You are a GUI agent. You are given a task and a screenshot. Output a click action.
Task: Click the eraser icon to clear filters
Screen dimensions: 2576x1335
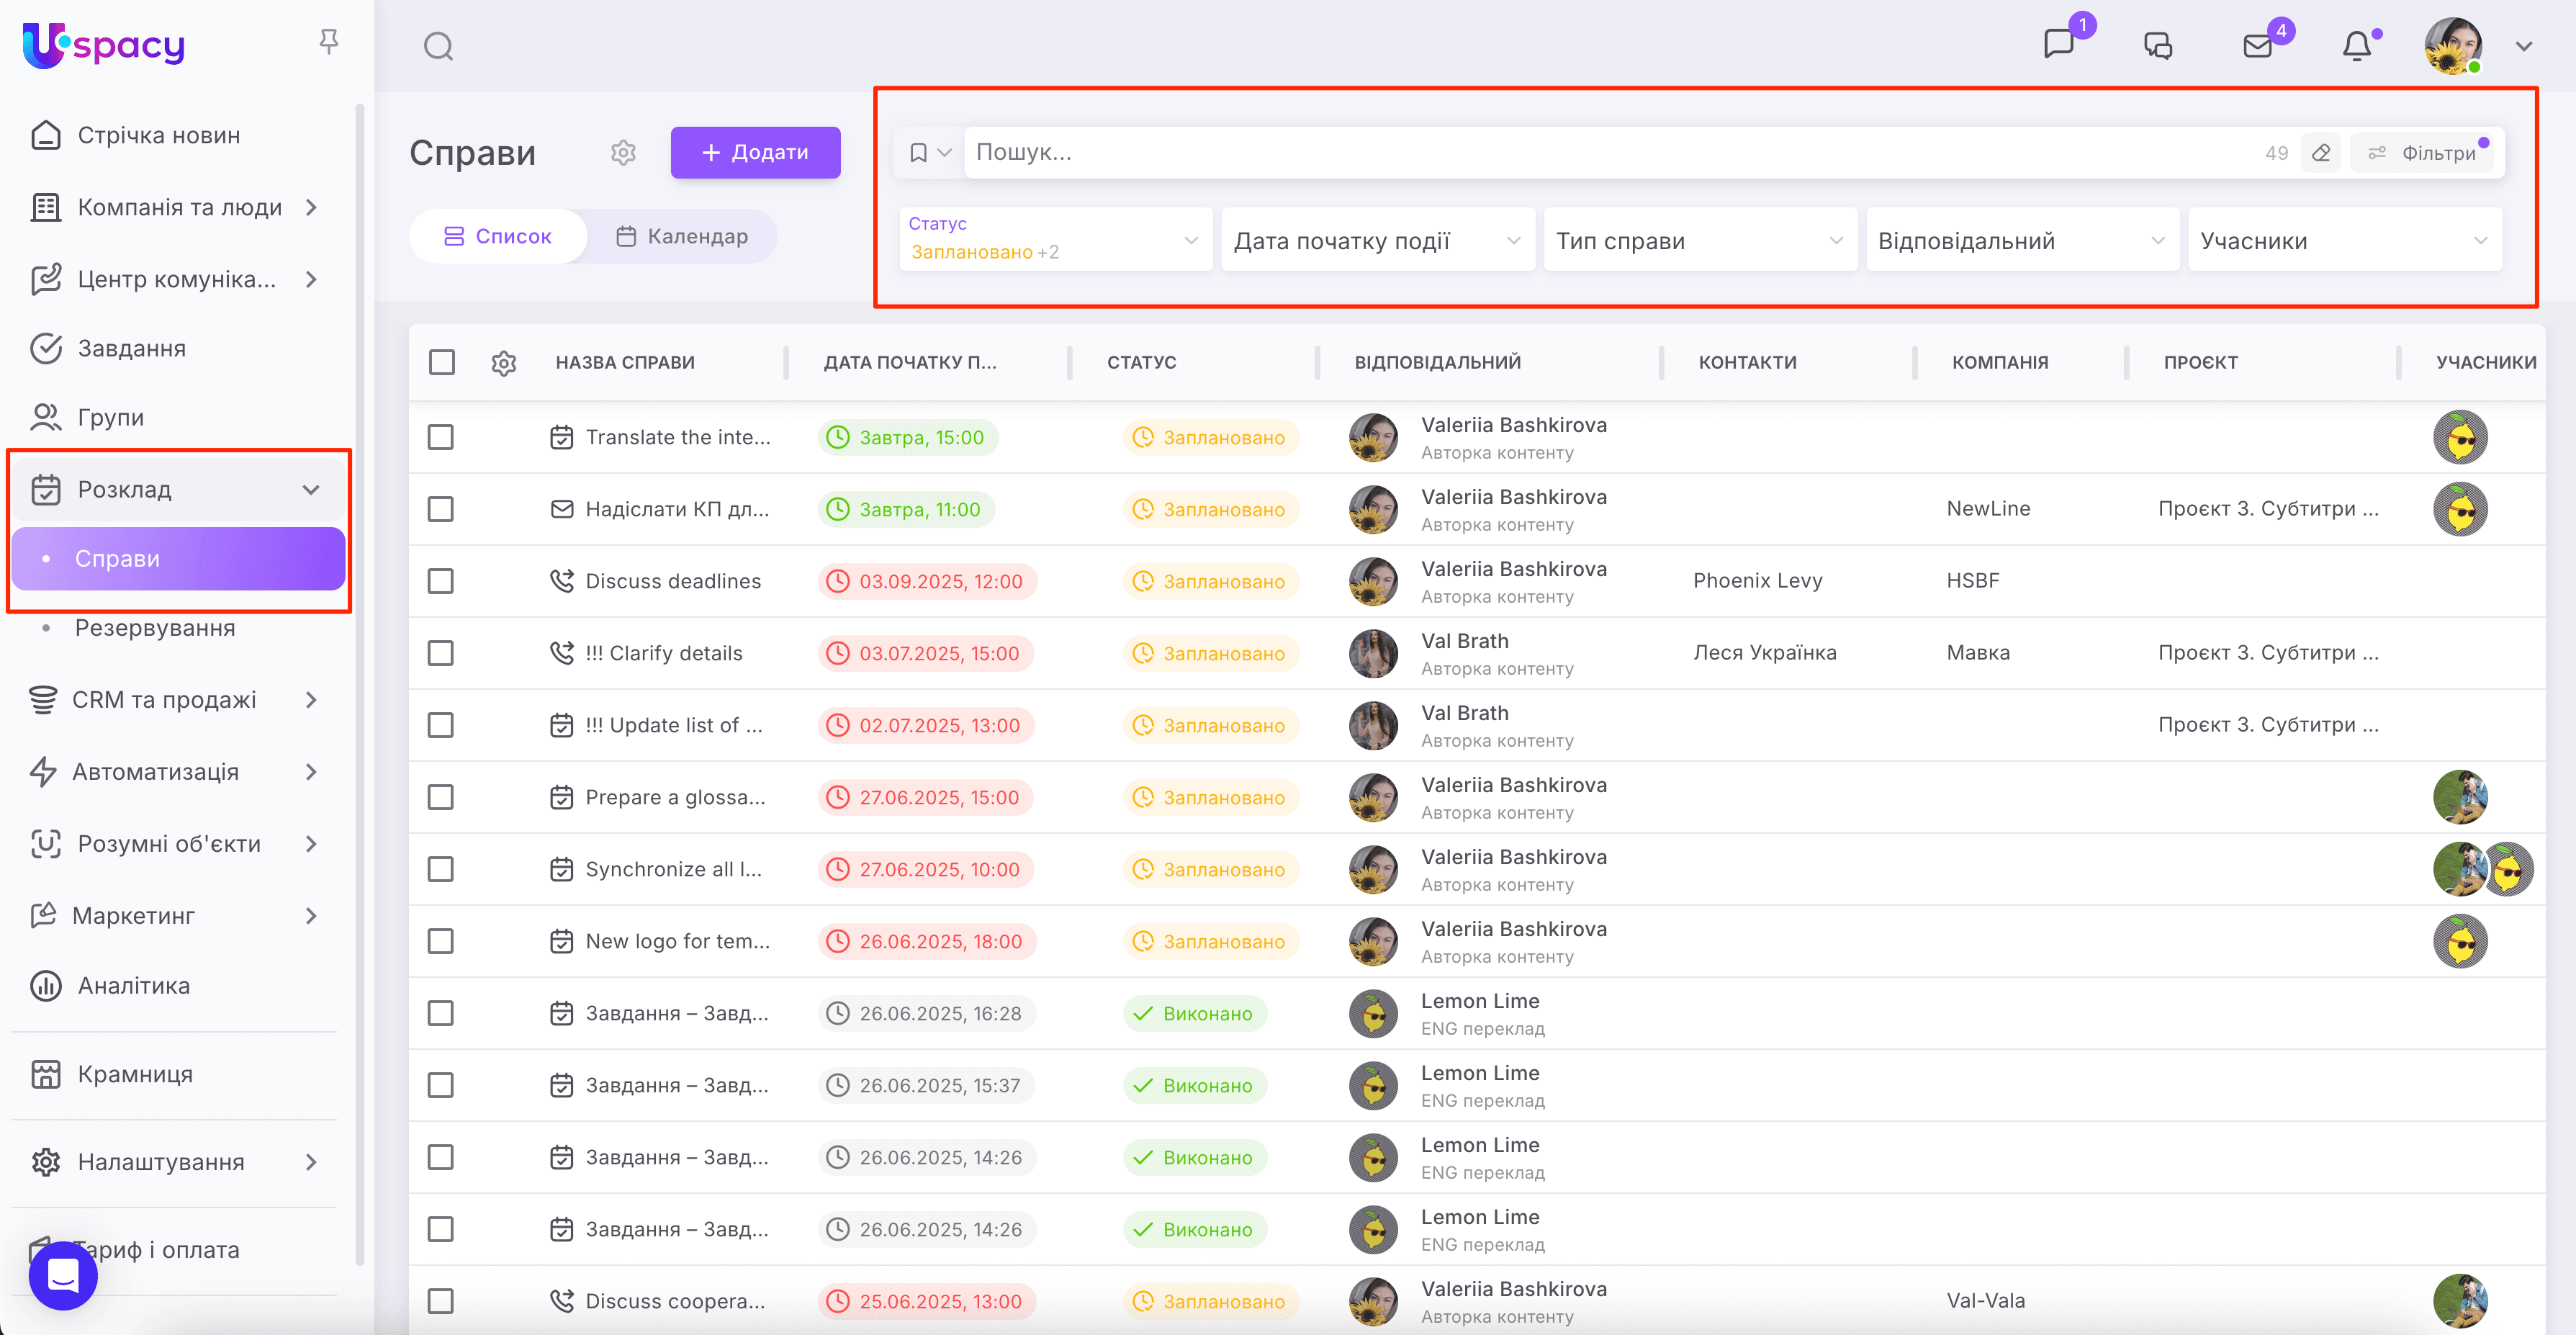tap(2321, 153)
